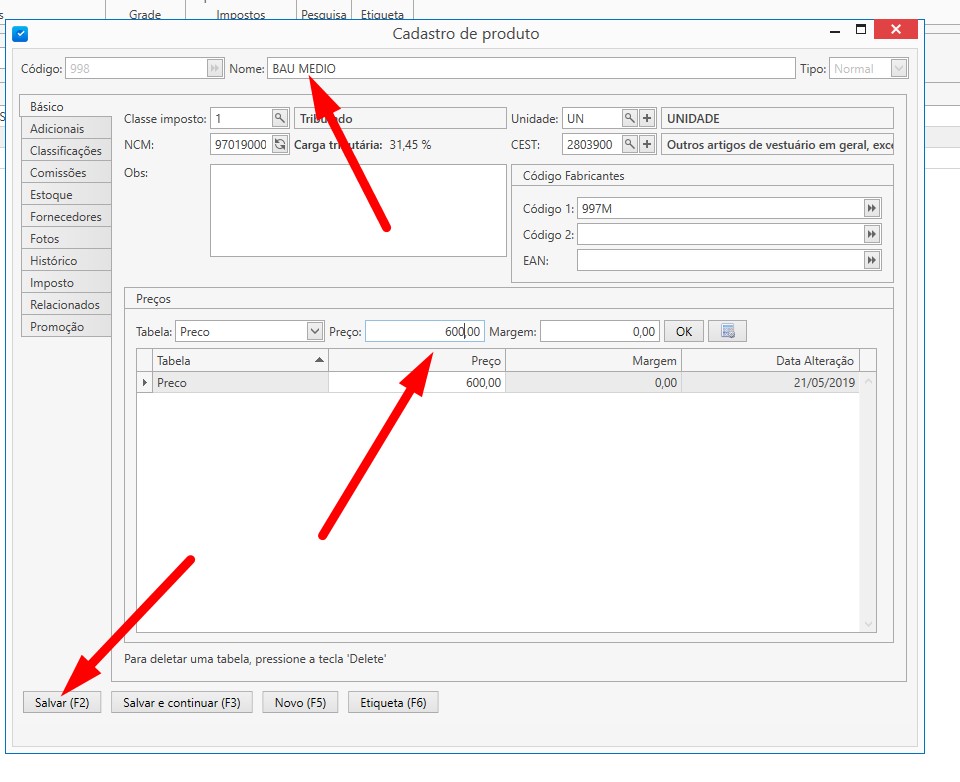Click the arrow button beside Código 1
Image resolution: width=960 pixels, height=782 pixels.
coord(872,208)
